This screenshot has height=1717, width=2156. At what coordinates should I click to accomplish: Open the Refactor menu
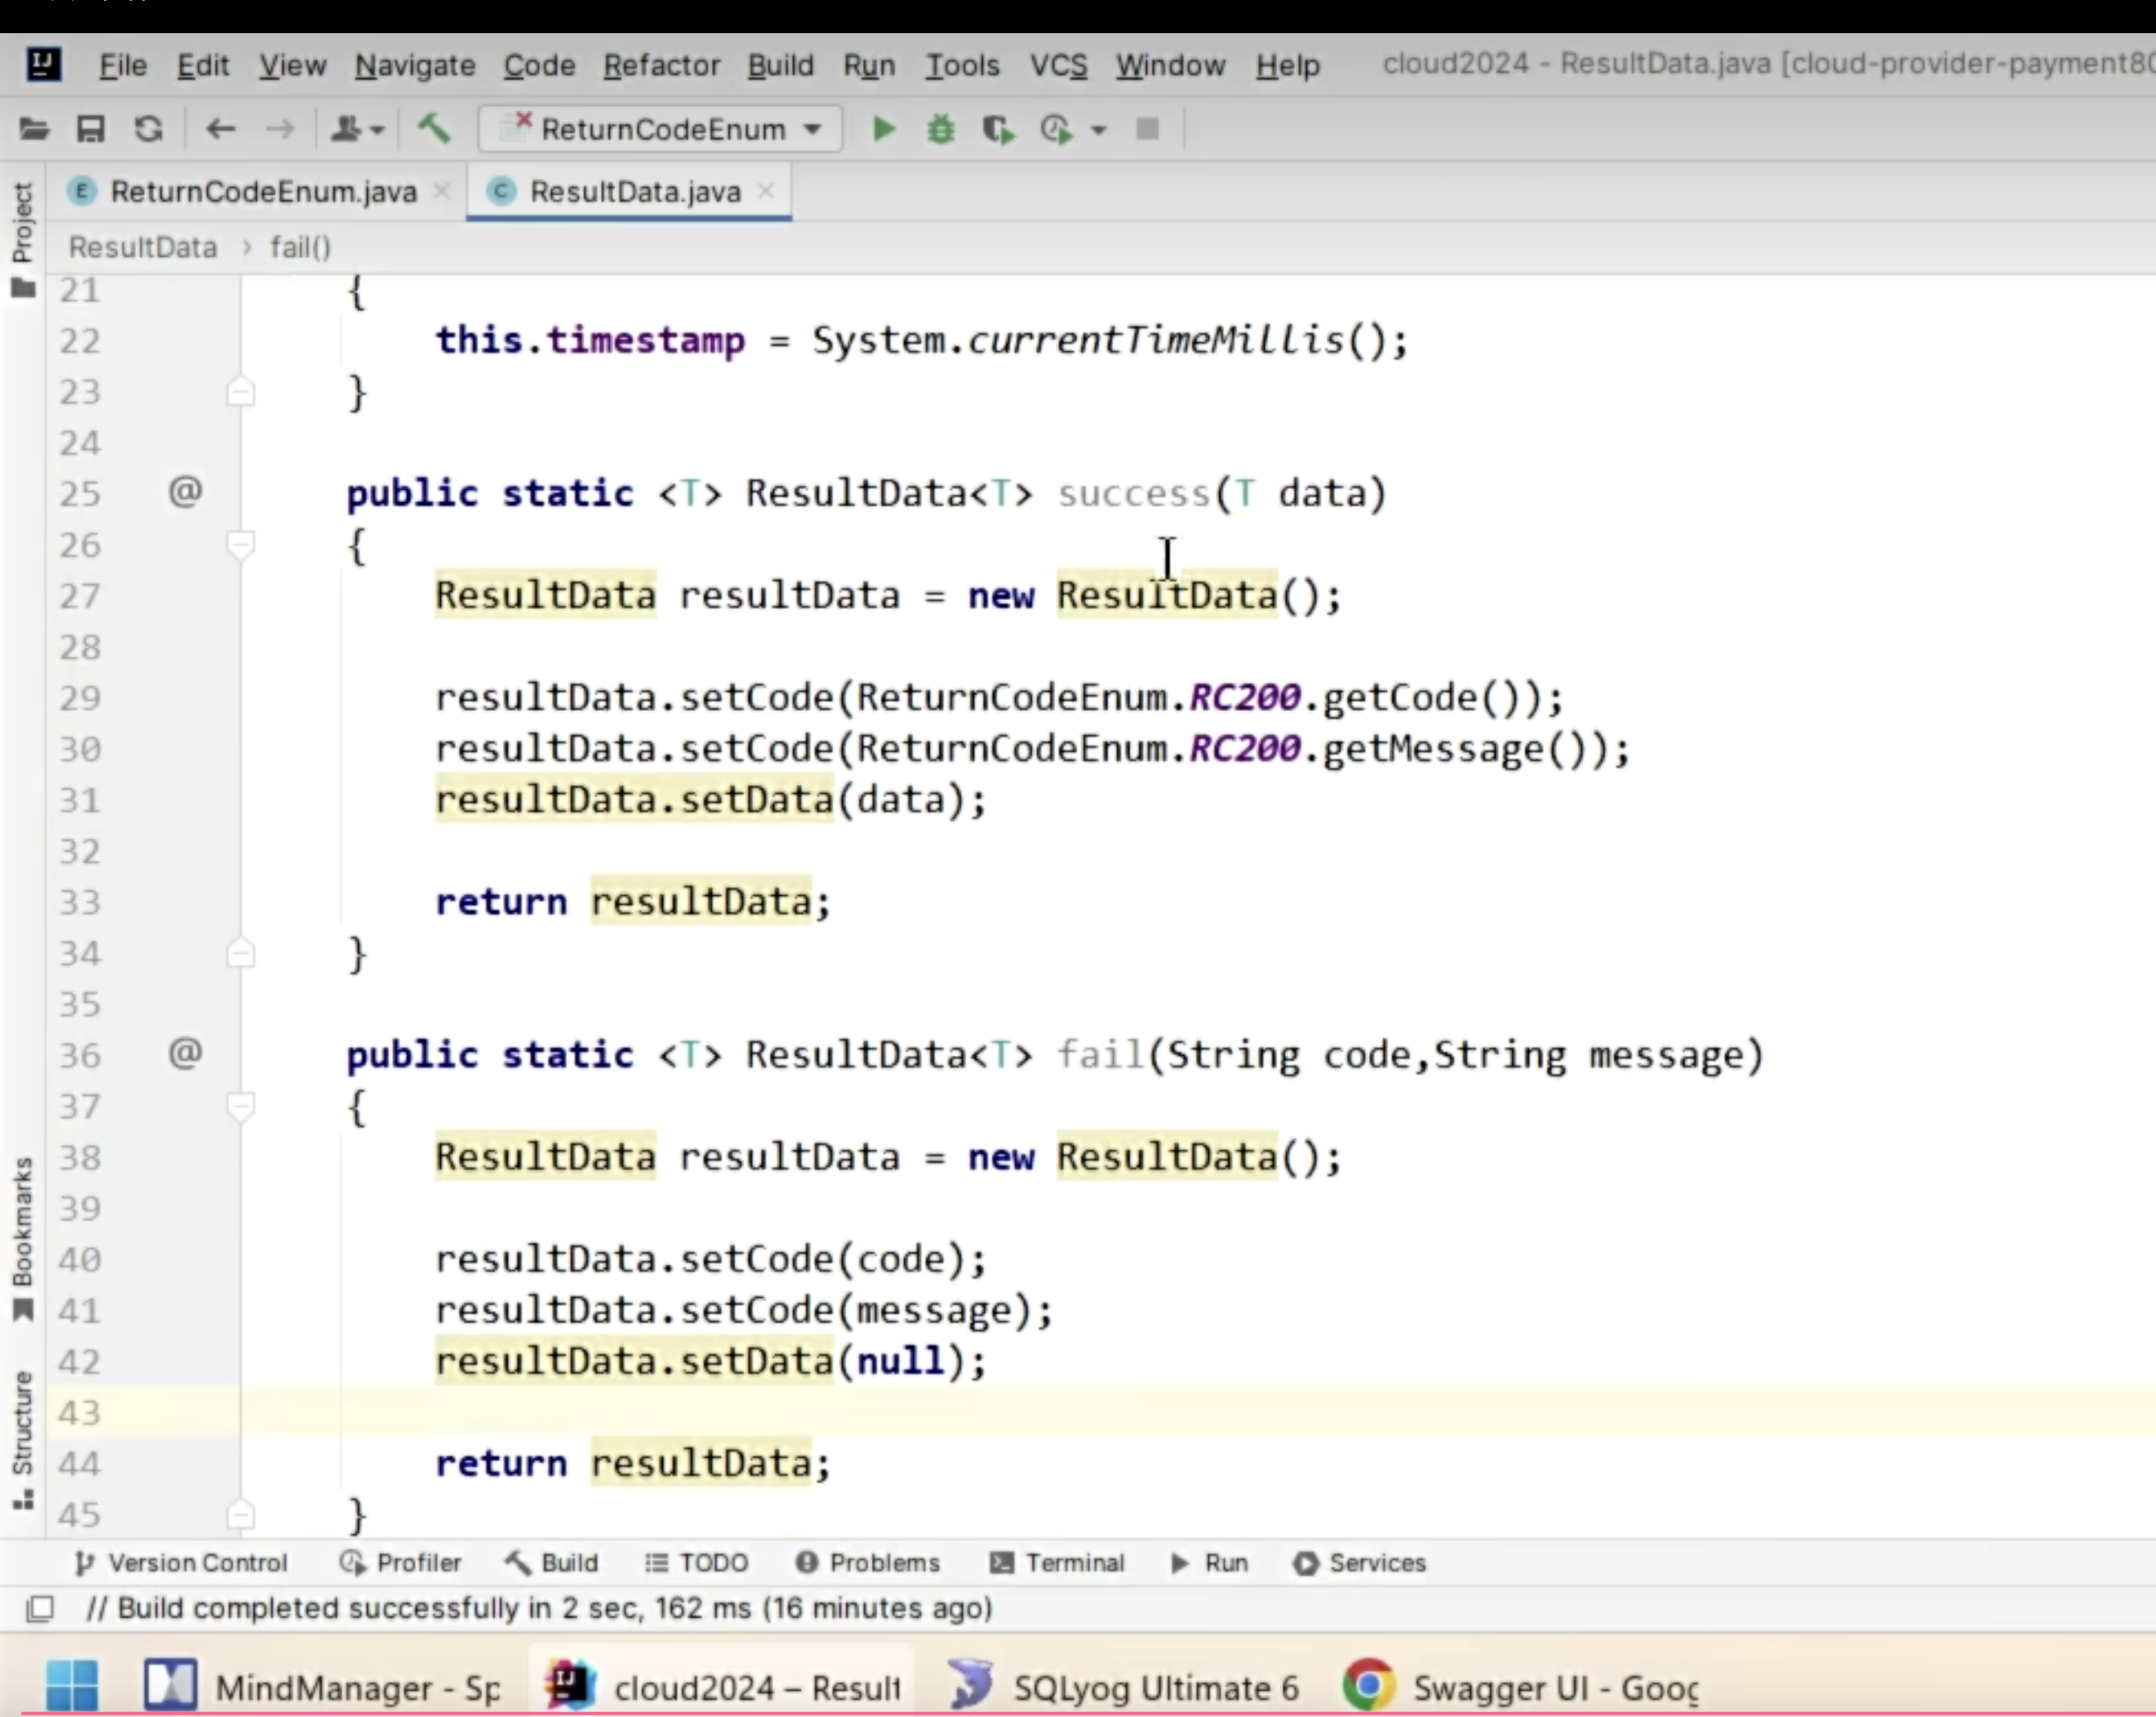click(661, 65)
